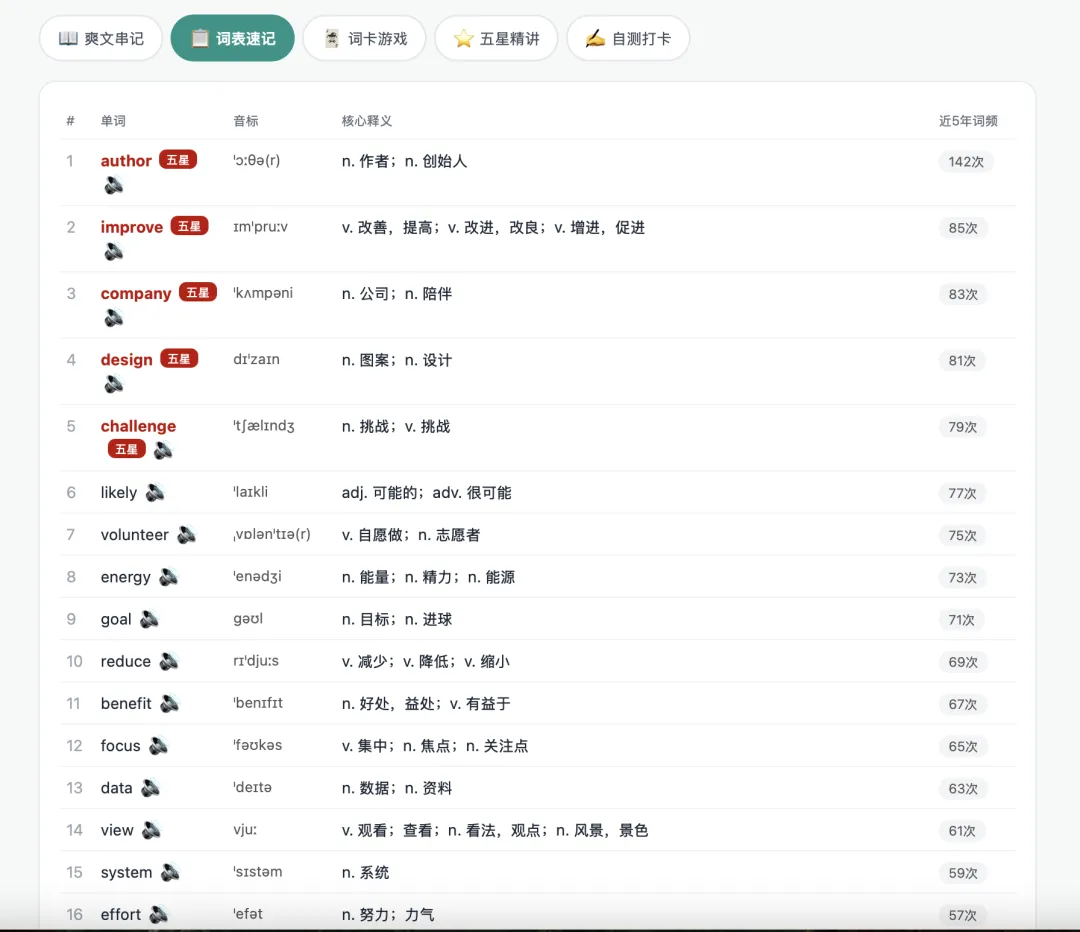This screenshot has width=1080, height=932.
Task: Click the 五星 badge next to author
Action: click(178, 160)
